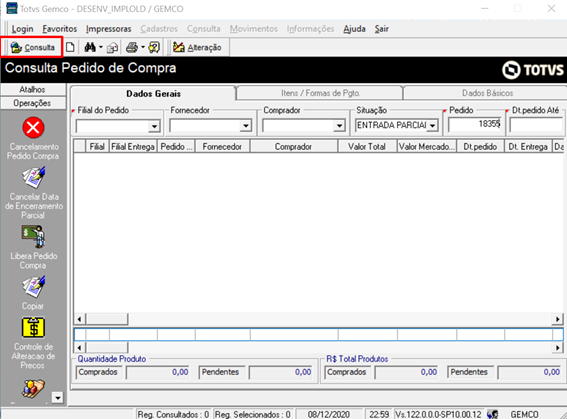
Task: Click the Reg. Selecionados status bar entry
Action: tap(252, 414)
